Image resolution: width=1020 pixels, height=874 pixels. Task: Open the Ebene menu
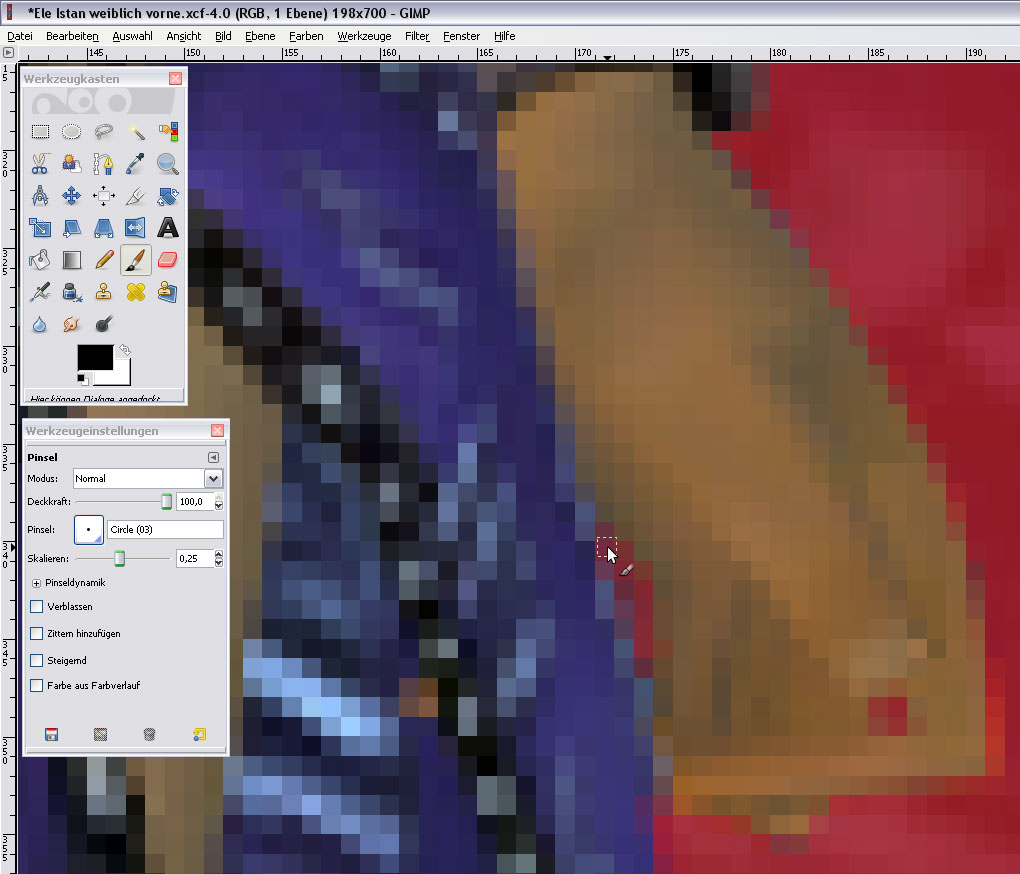tap(260, 36)
